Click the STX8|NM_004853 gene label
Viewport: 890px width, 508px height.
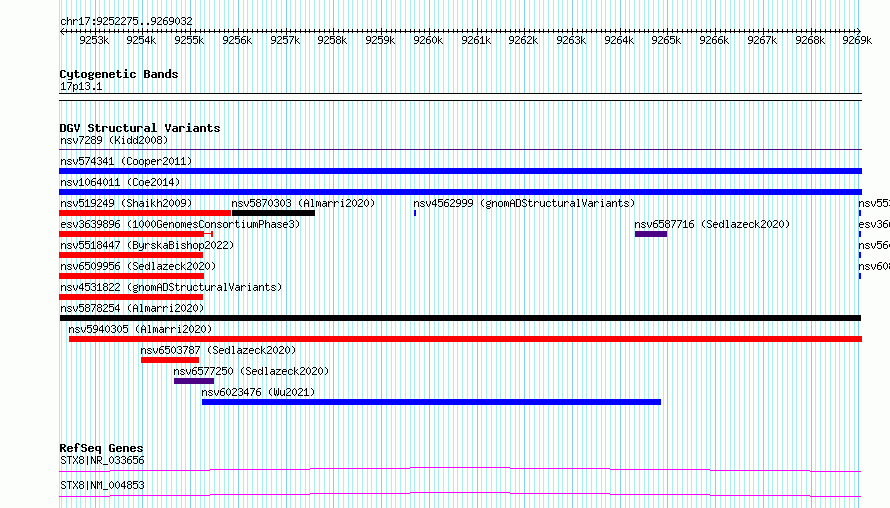102,485
